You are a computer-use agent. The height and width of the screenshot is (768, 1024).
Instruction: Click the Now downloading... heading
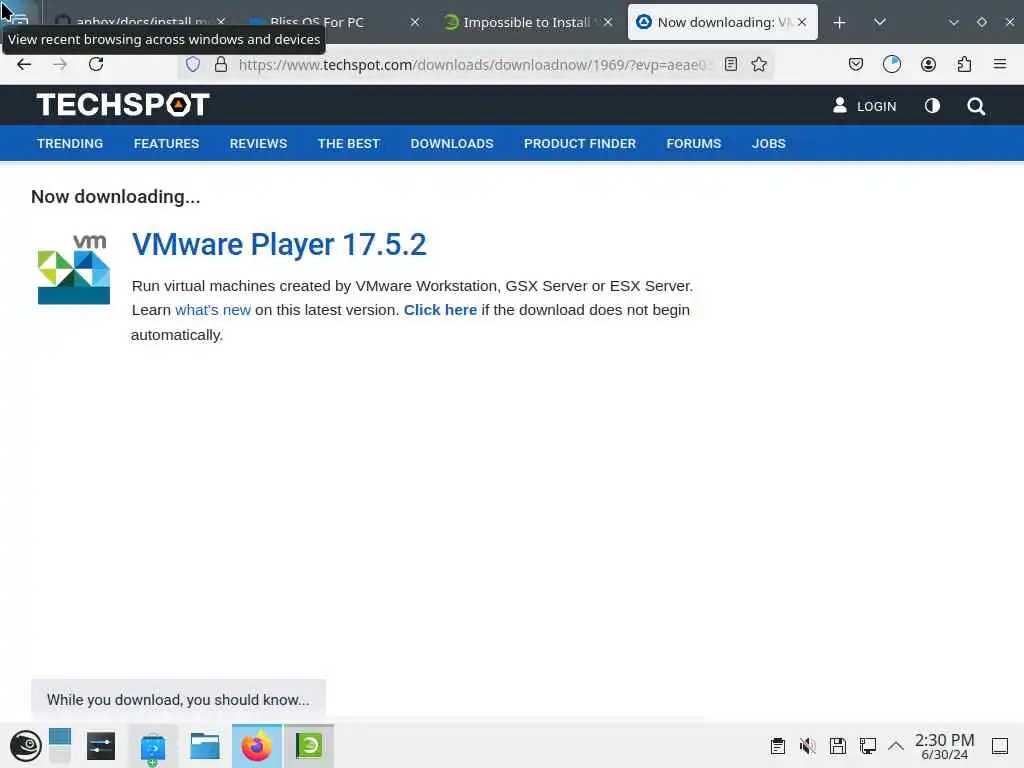116,197
